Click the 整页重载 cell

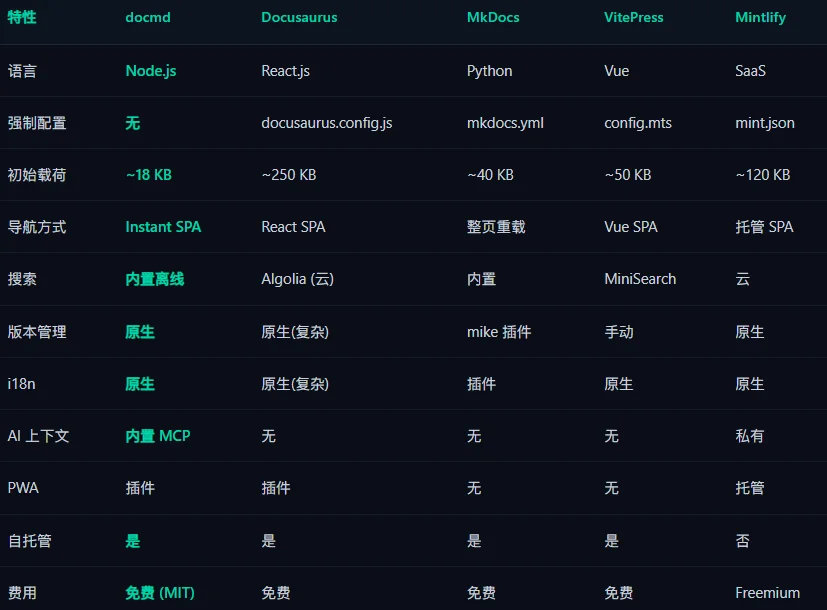496,227
